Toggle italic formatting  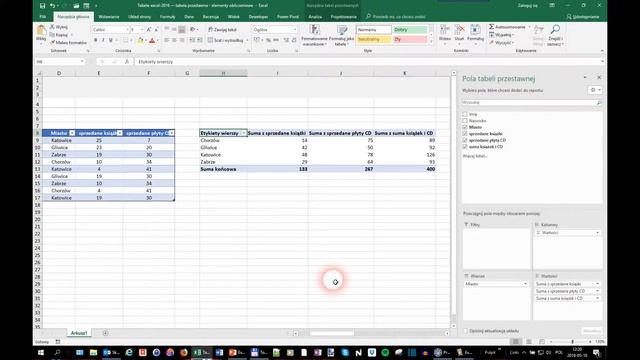103,40
